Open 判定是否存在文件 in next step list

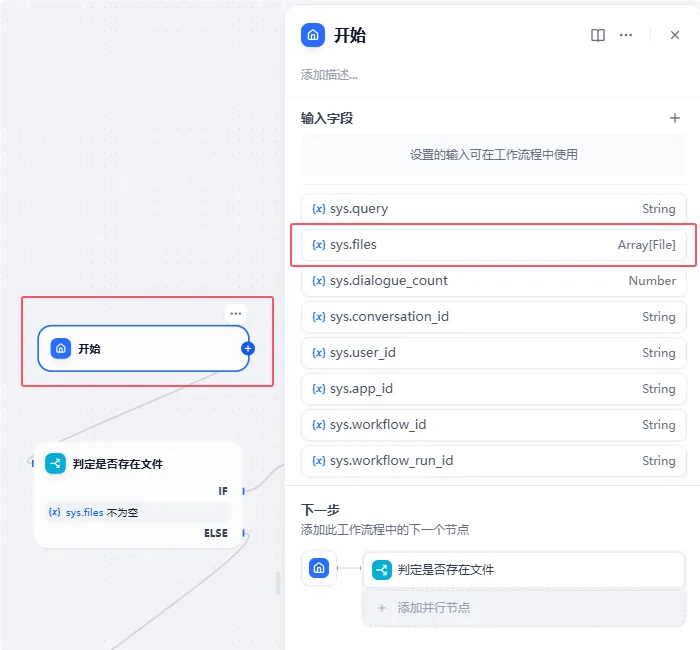coord(524,570)
